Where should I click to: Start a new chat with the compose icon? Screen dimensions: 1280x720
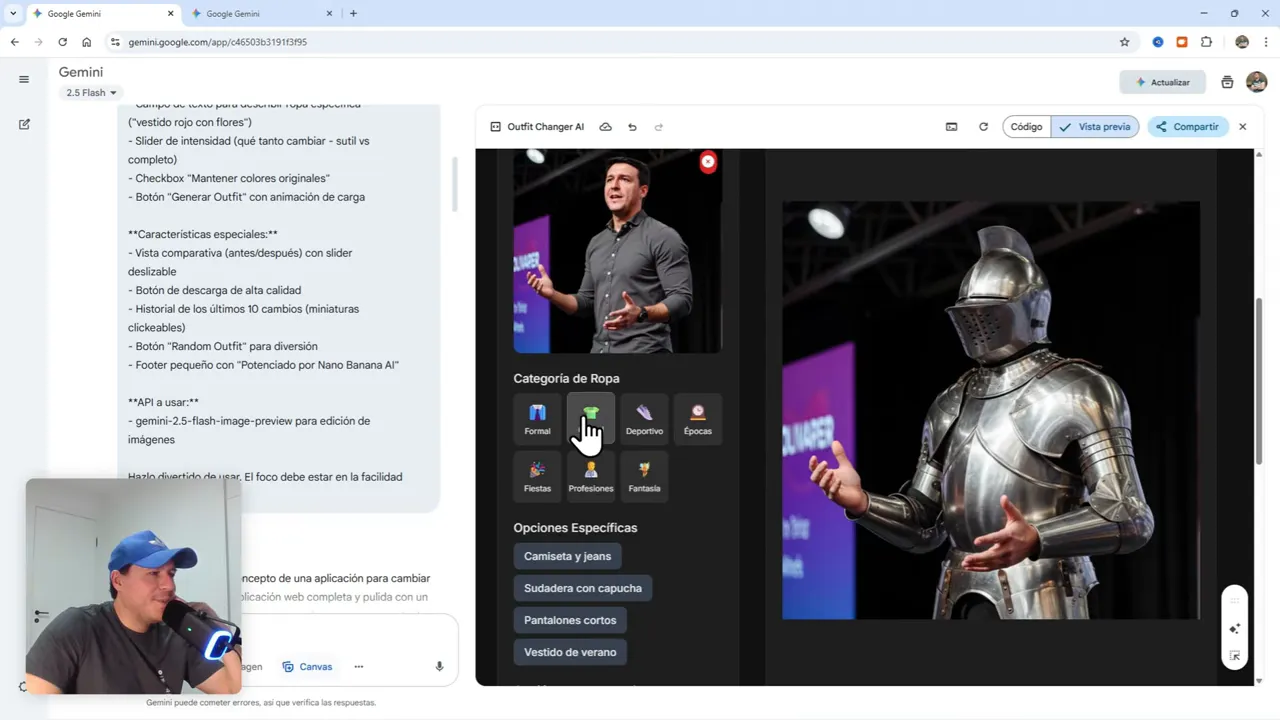24,124
